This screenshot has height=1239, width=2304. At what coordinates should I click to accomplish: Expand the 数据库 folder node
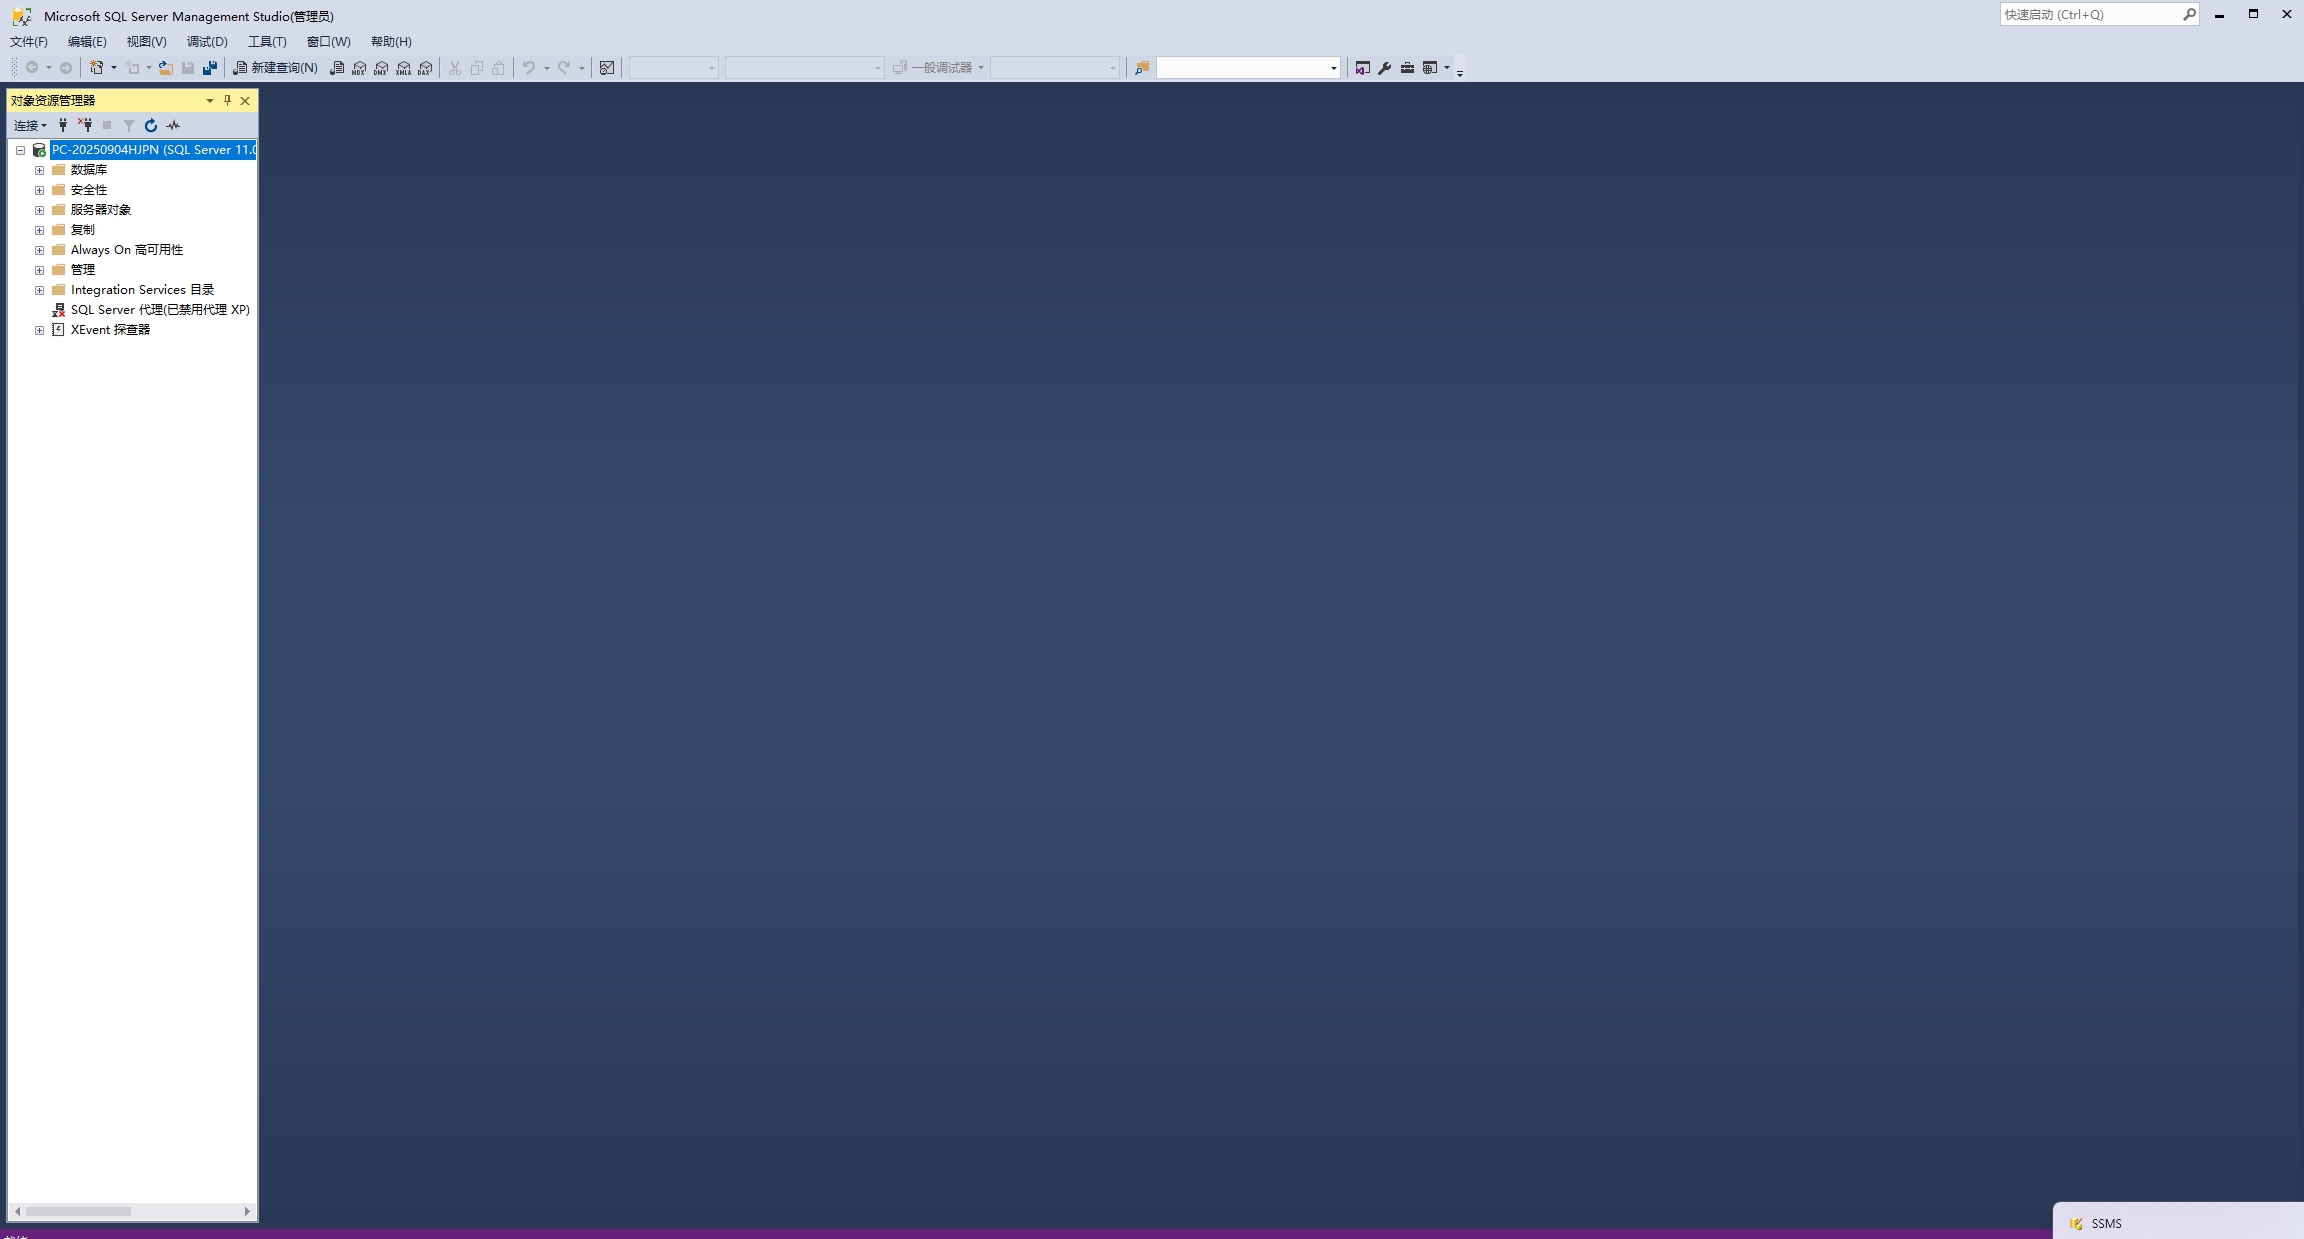click(40, 170)
